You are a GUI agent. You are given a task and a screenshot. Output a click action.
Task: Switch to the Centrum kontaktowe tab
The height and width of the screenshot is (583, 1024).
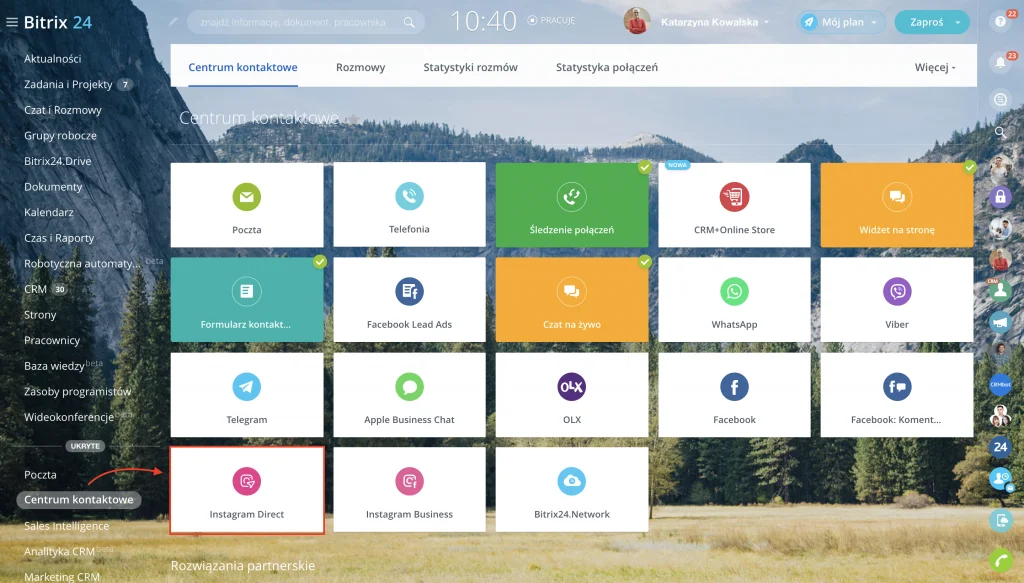(x=243, y=67)
